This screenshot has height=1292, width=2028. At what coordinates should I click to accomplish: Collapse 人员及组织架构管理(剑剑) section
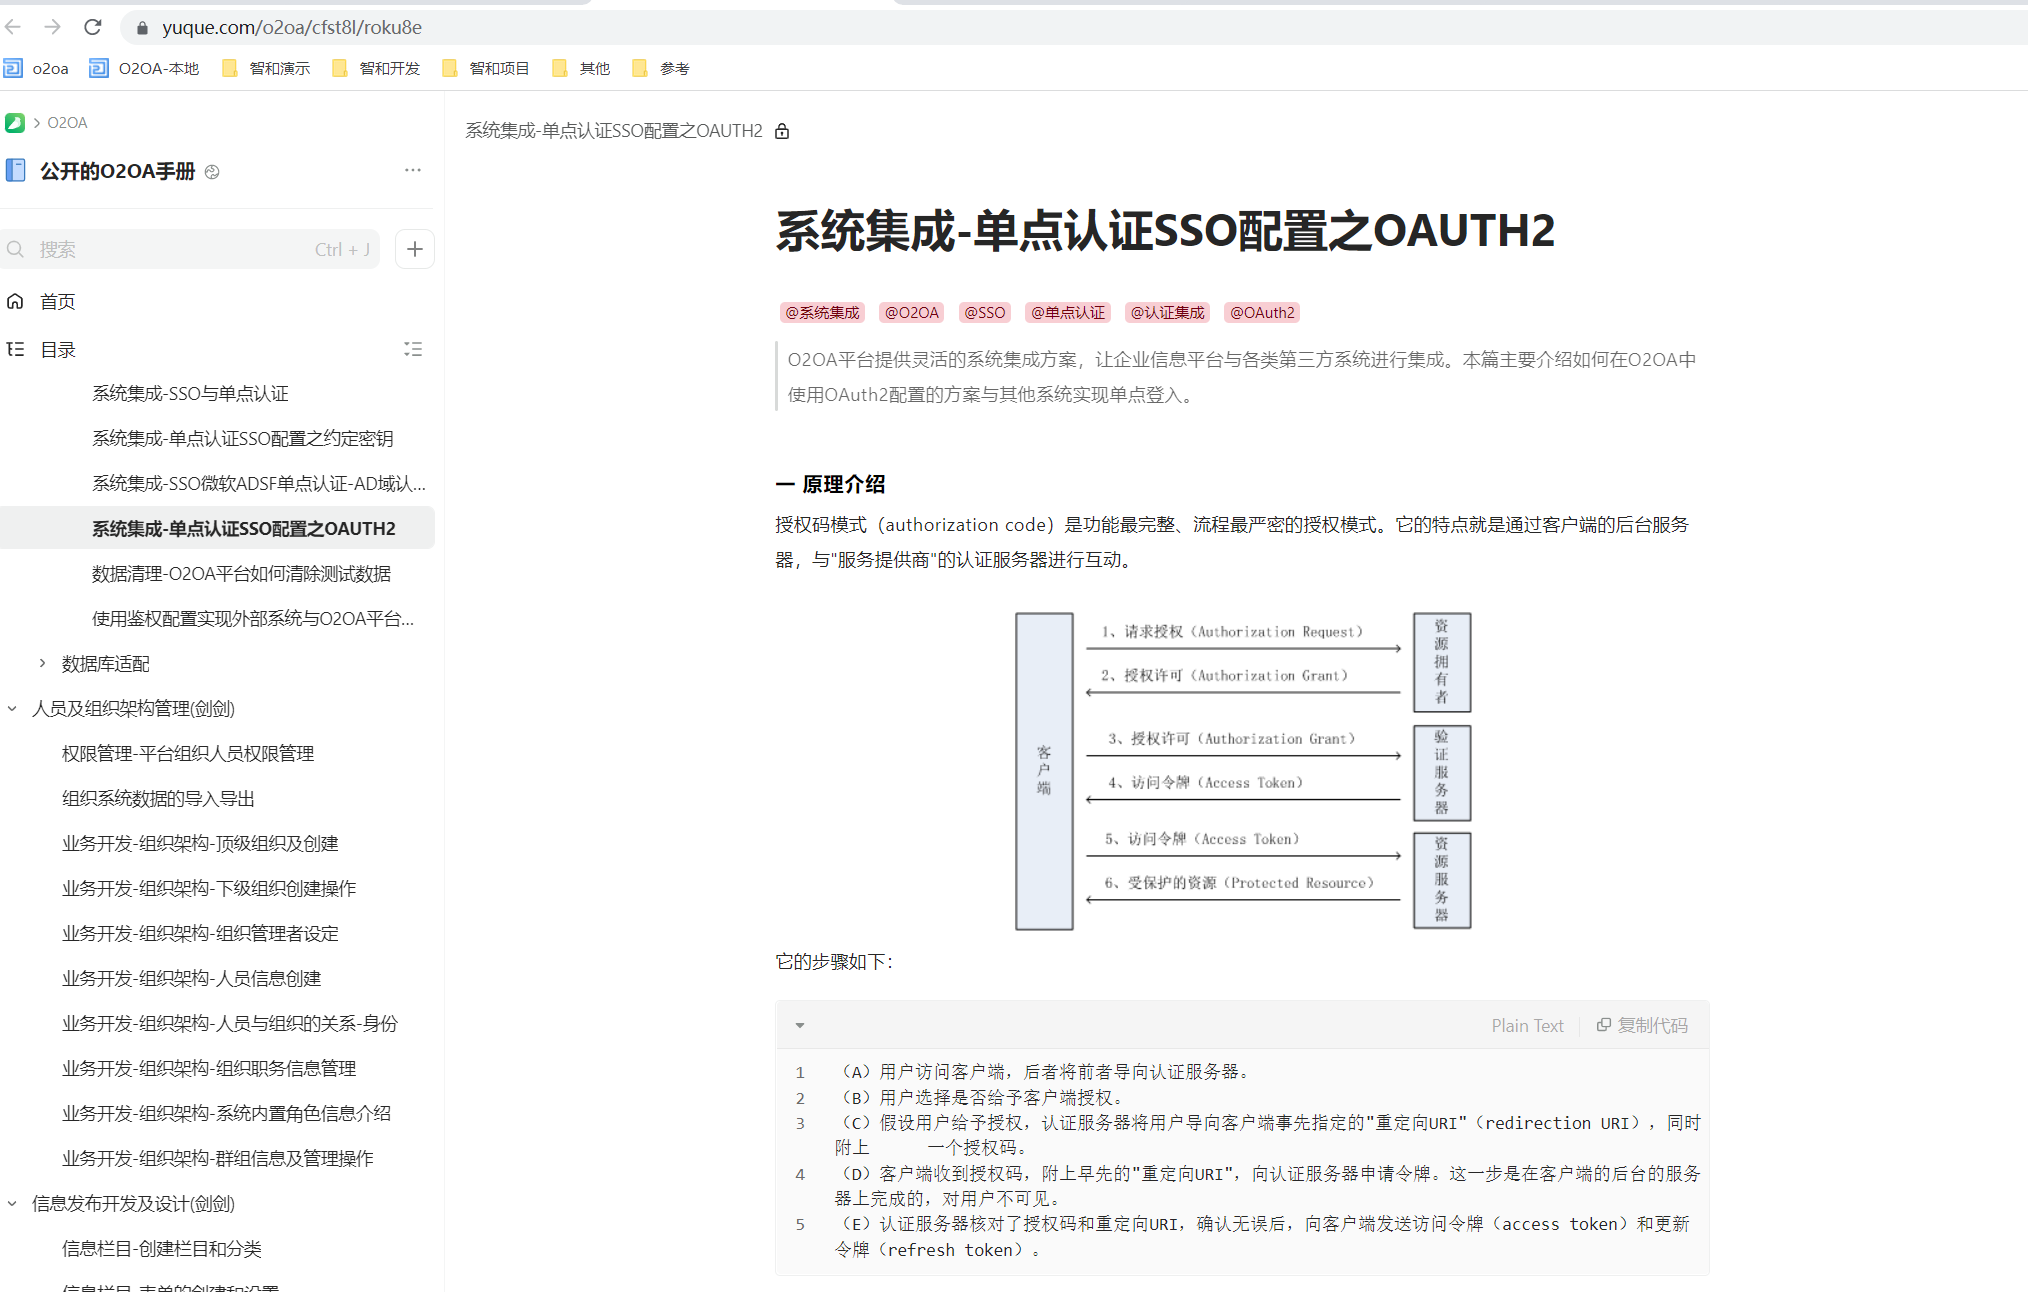point(12,708)
